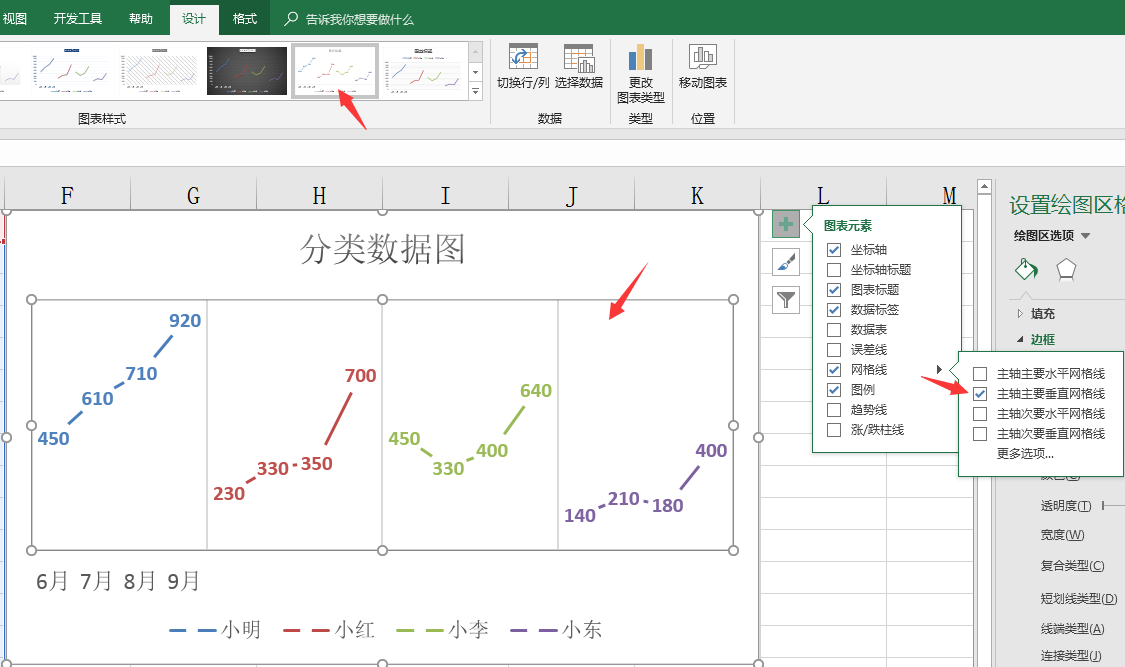This screenshot has height=667, width=1125.
Task: Select column H header
Action: 319,195
